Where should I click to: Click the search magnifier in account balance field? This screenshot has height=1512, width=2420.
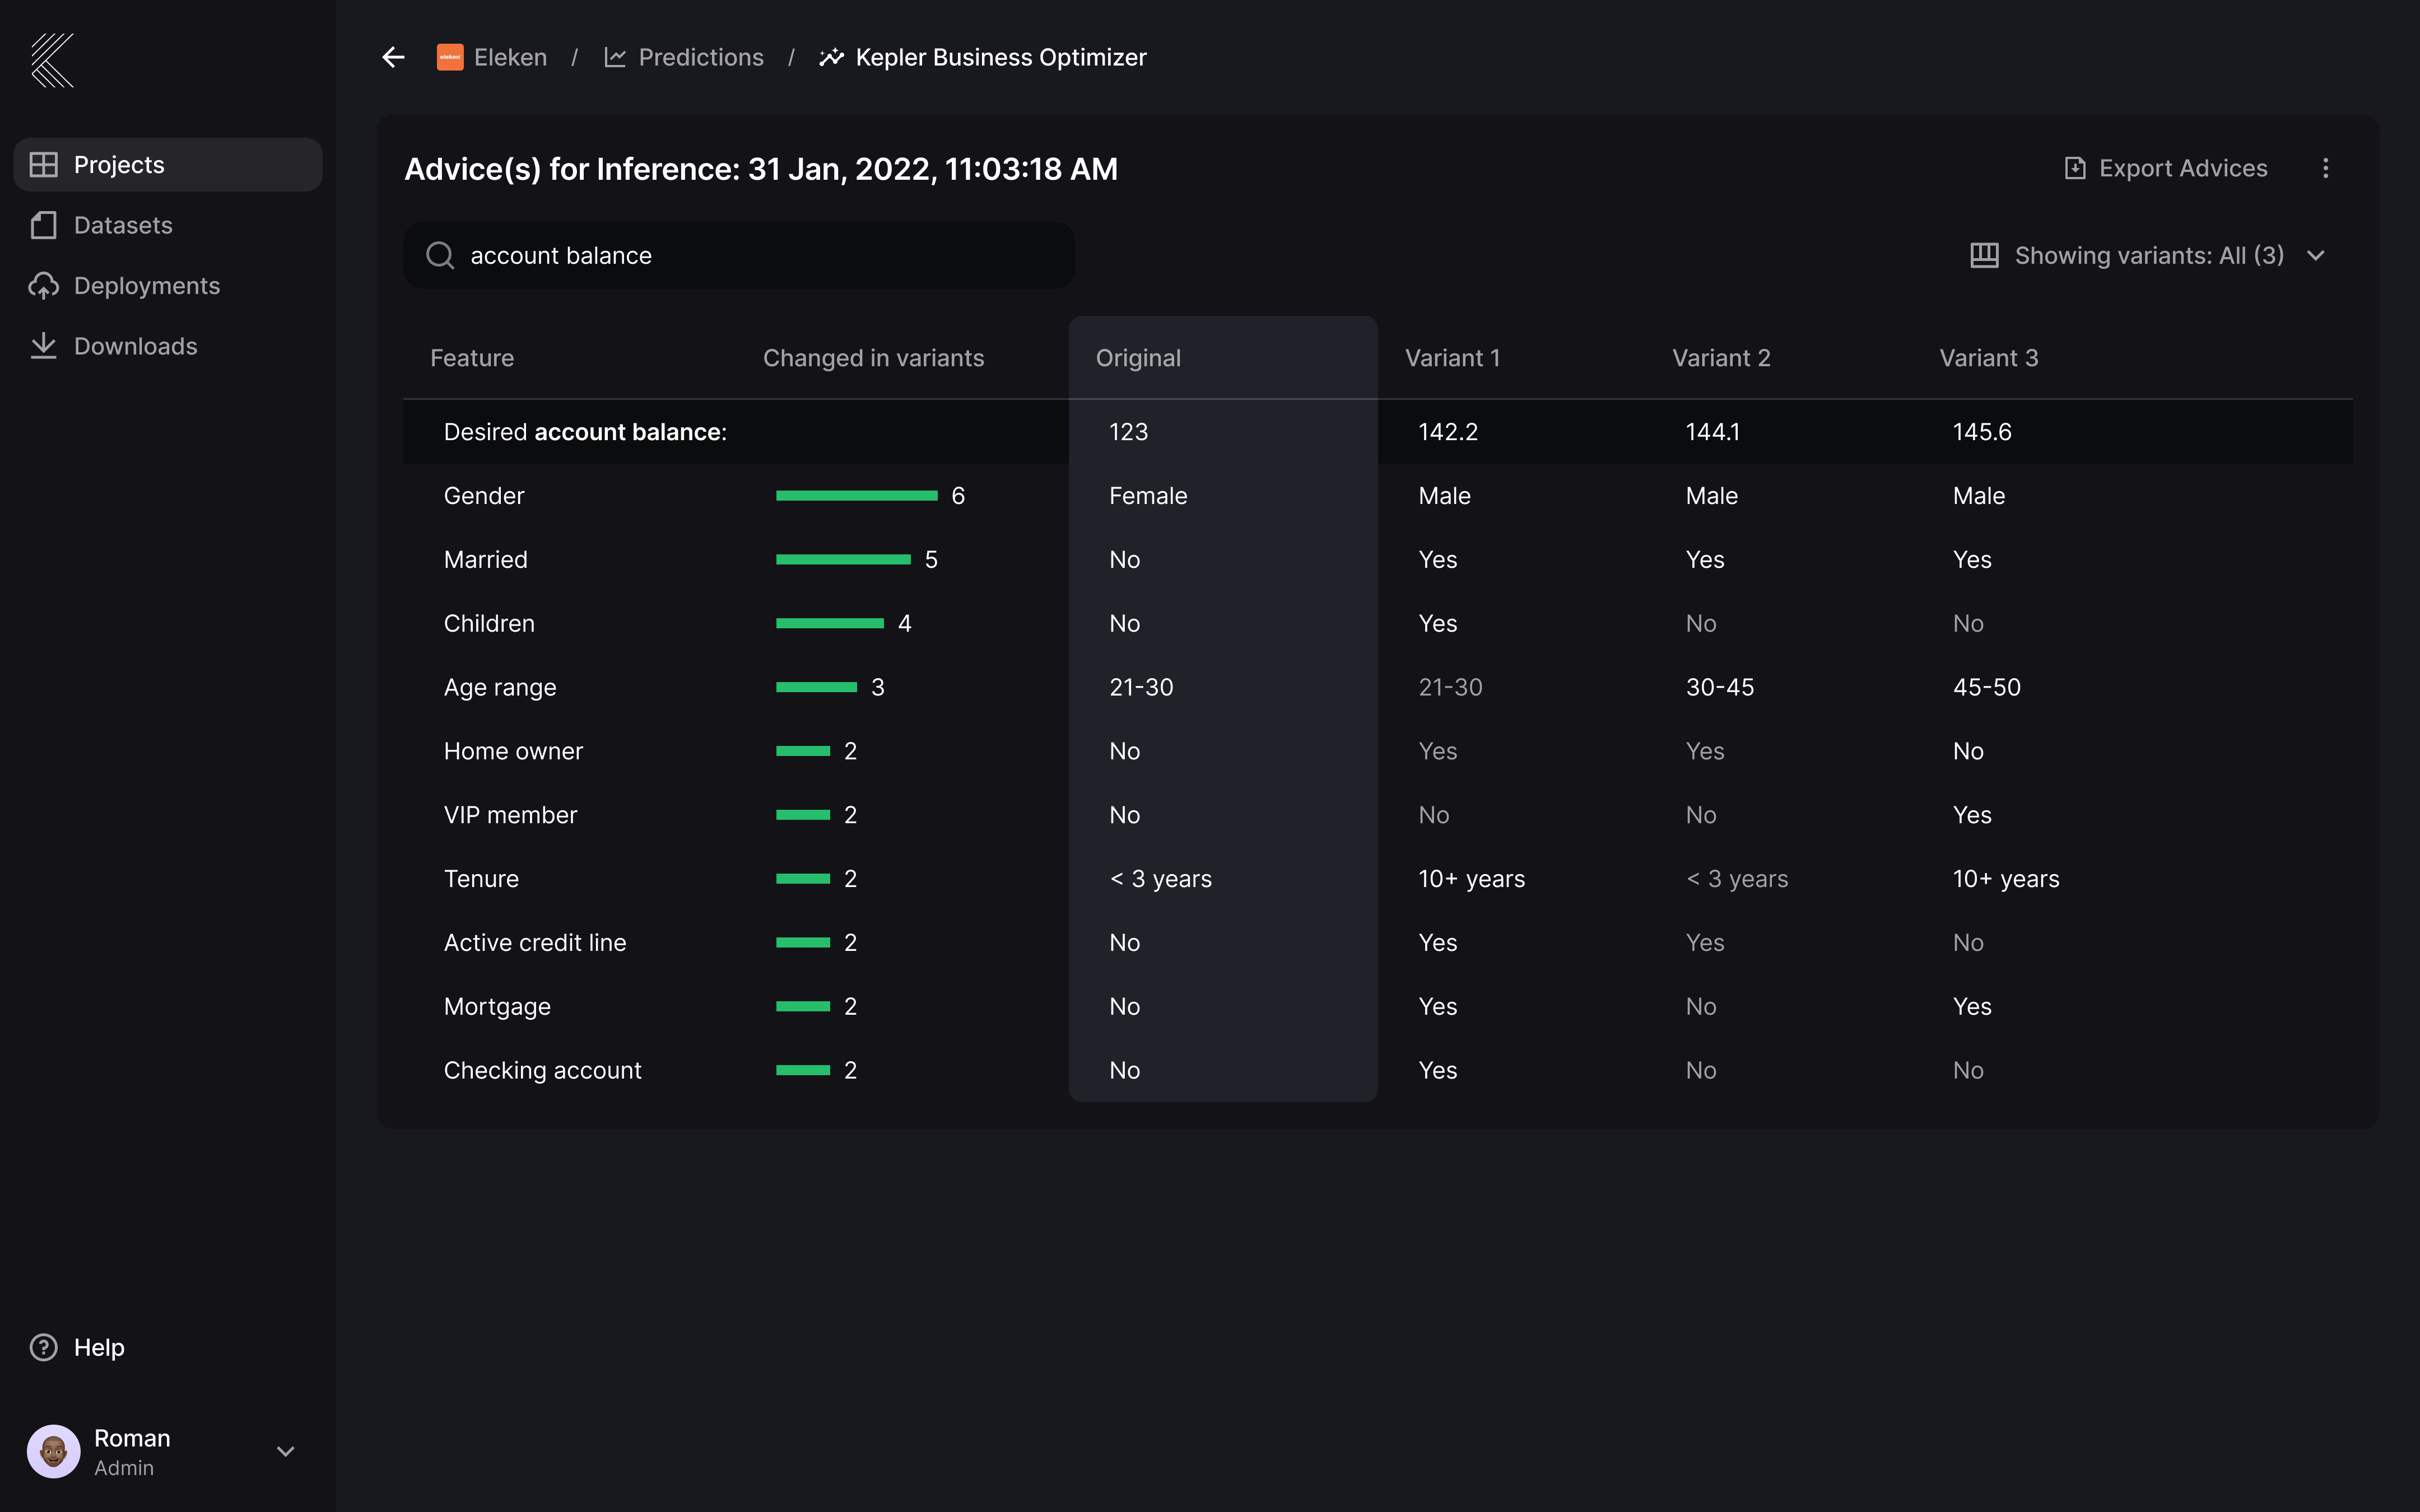(x=441, y=255)
